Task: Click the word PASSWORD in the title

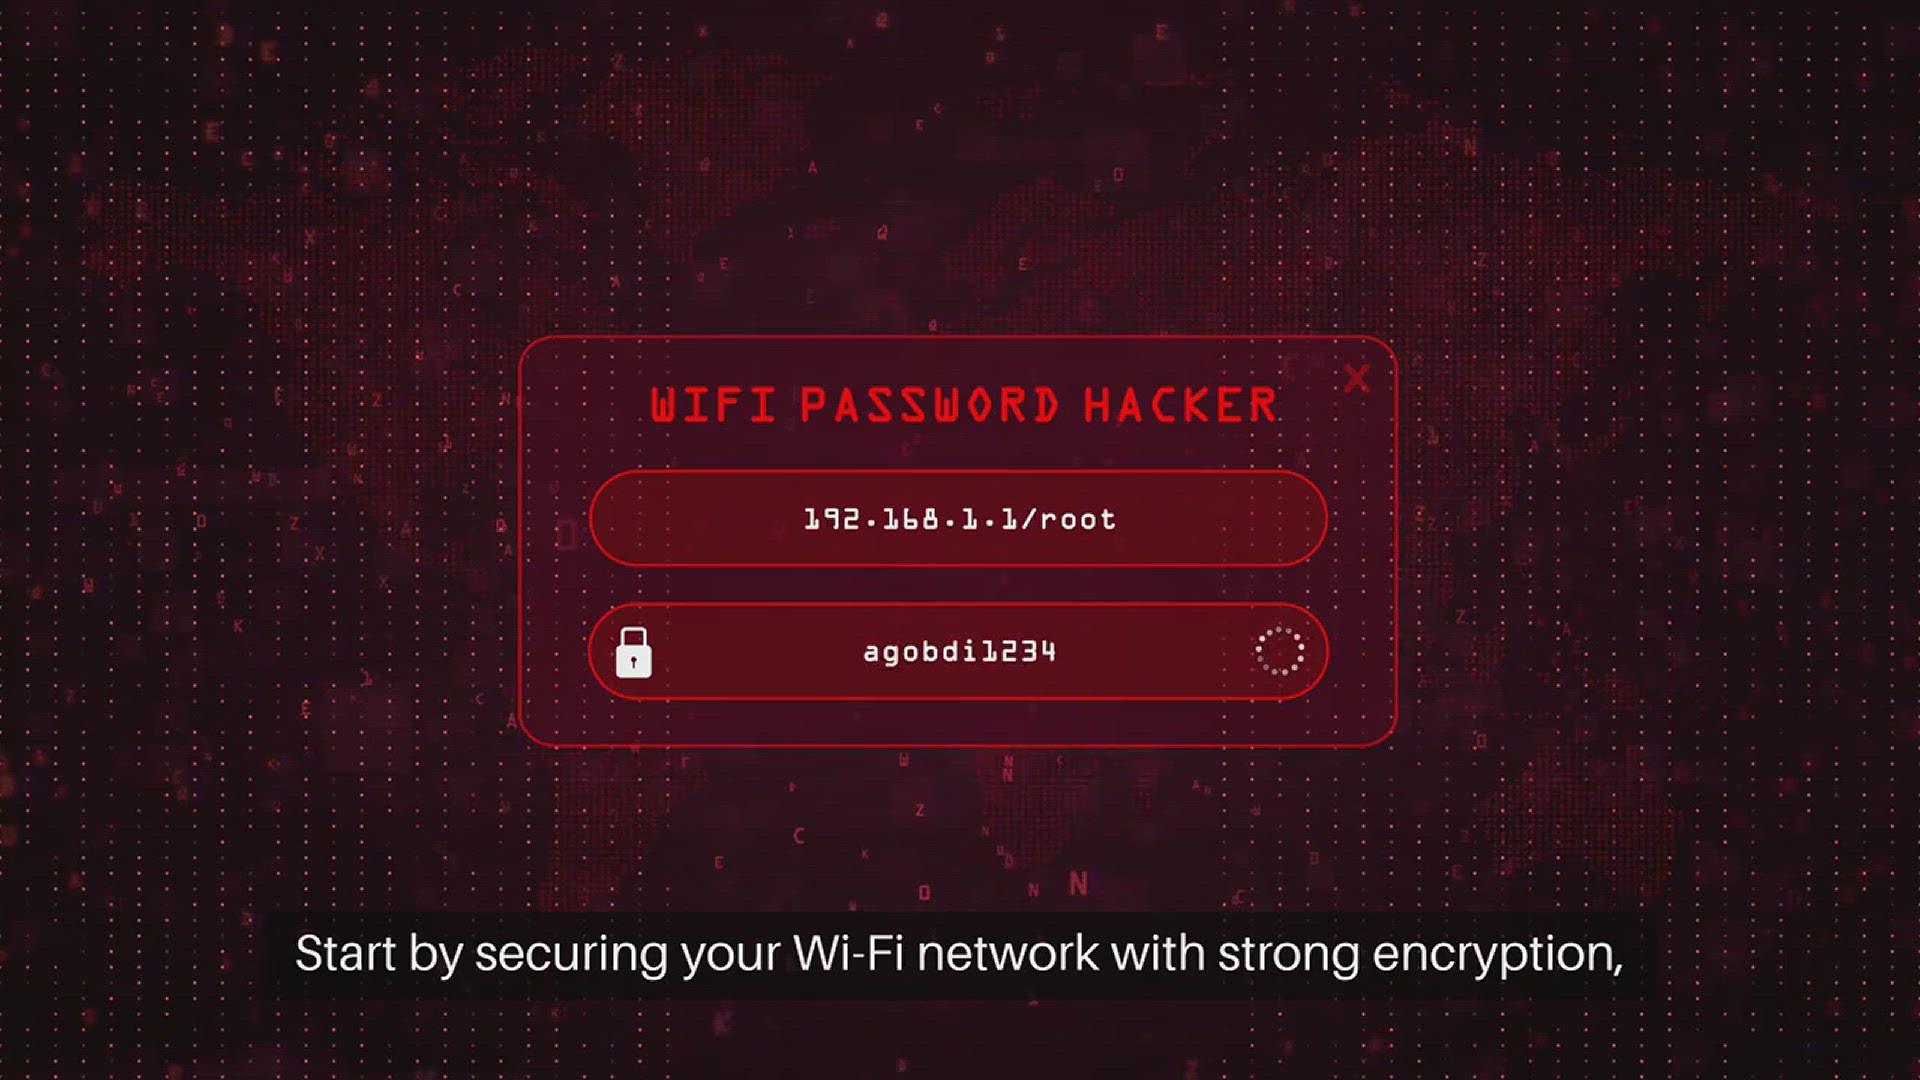Action: pyautogui.click(x=929, y=406)
